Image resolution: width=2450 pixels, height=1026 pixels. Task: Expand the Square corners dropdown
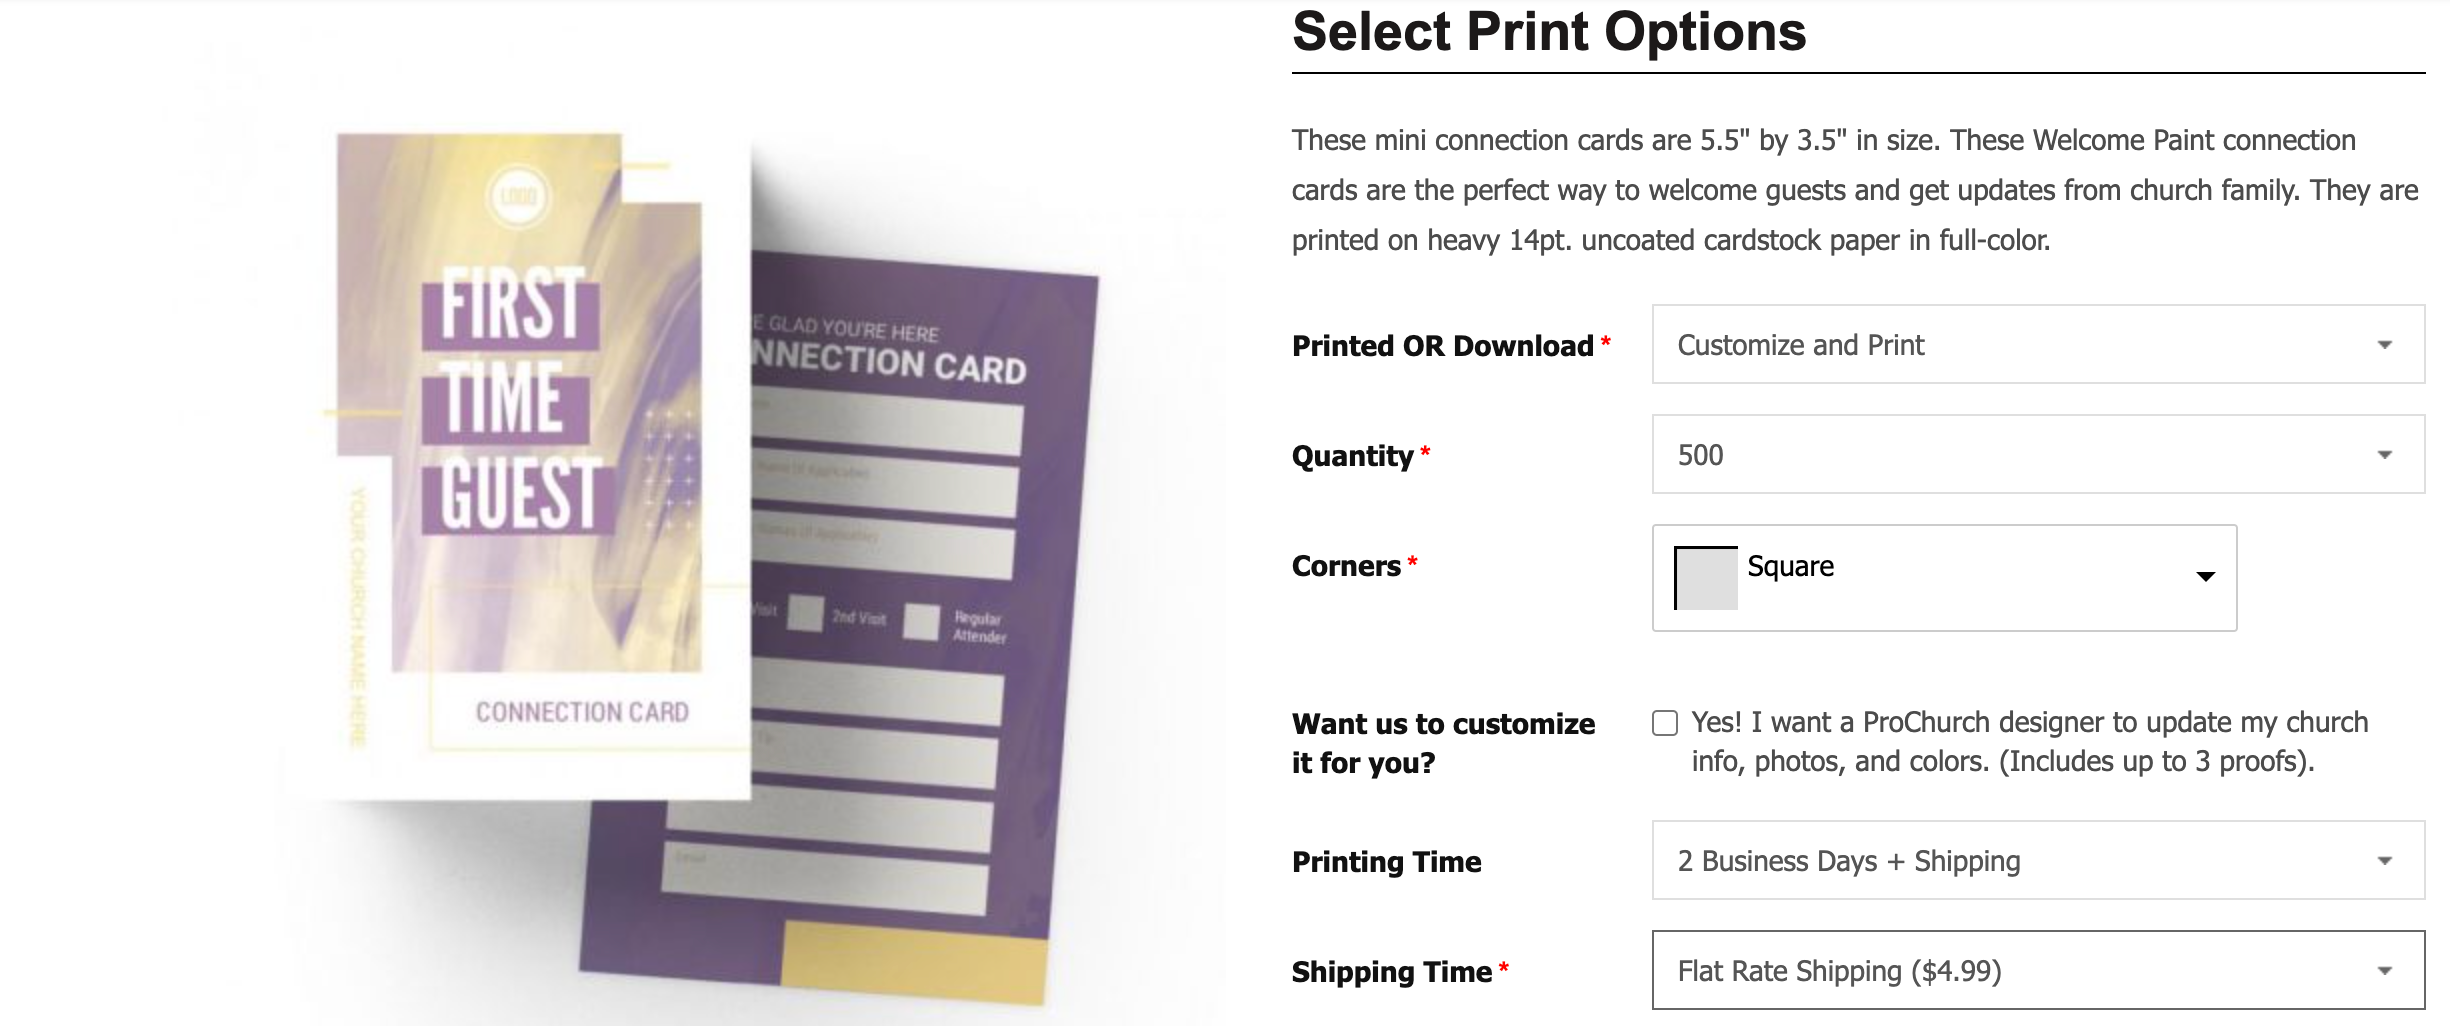coord(1944,578)
